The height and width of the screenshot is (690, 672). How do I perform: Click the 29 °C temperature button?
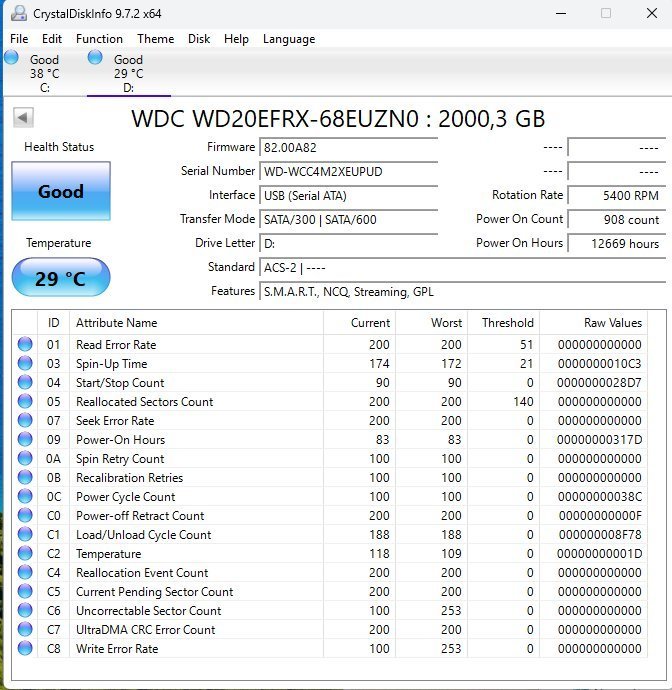[61, 278]
